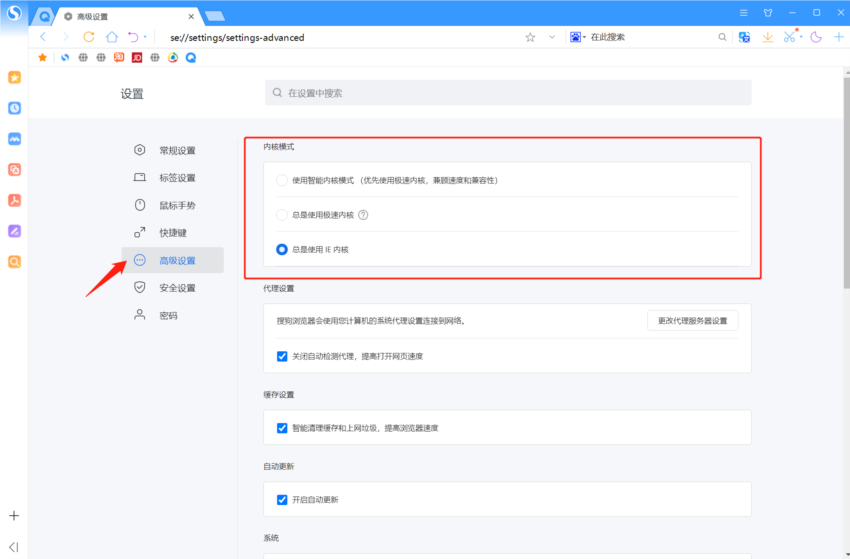The height and width of the screenshot is (559, 850).
Task: Focus the 在设置中搜索 search field
Action: tap(508, 93)
